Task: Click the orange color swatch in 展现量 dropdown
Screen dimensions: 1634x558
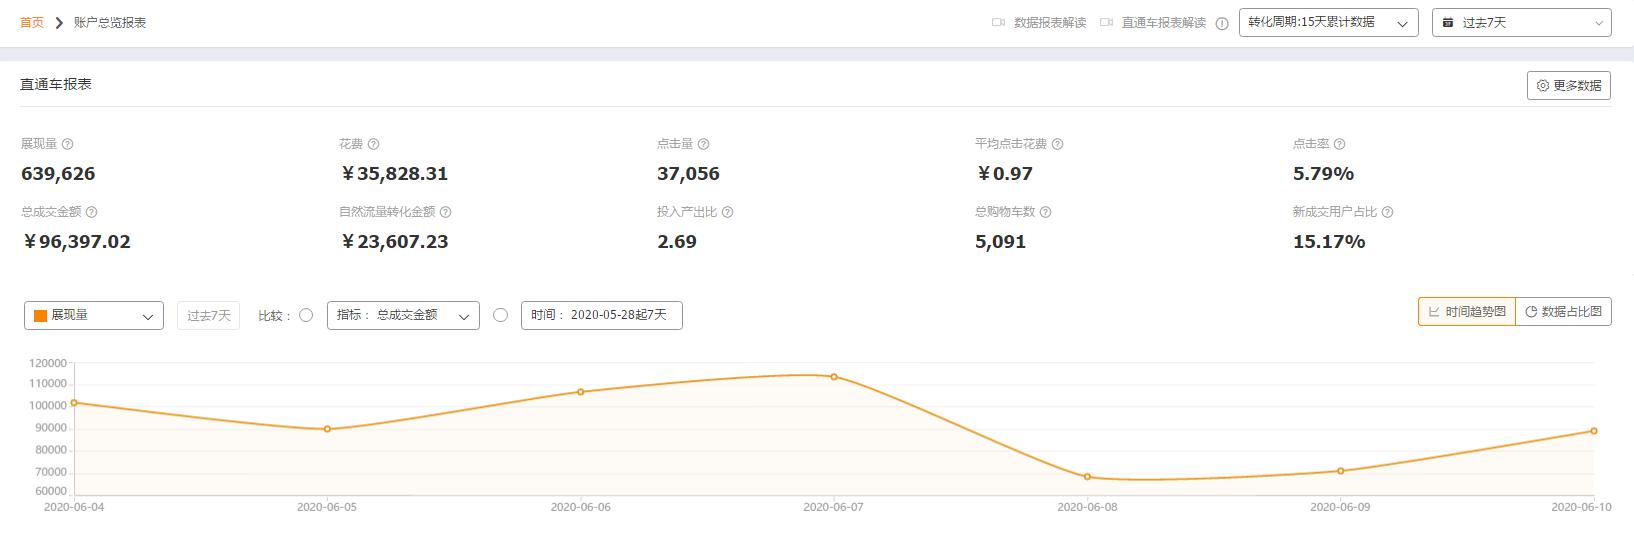Action: pyautogui.click(x=41, y=316)
